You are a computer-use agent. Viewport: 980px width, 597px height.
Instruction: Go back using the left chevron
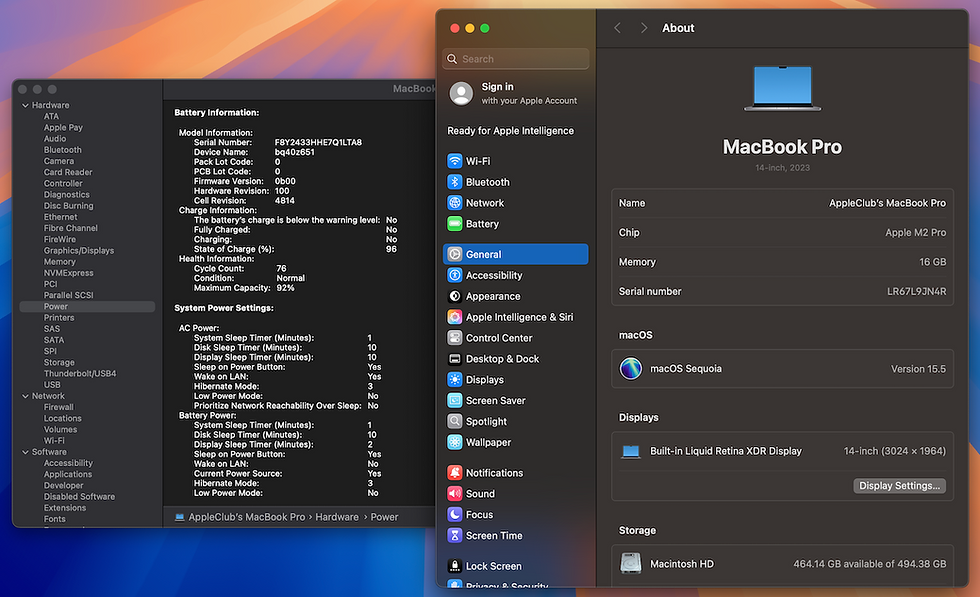[x=618, y=28]
